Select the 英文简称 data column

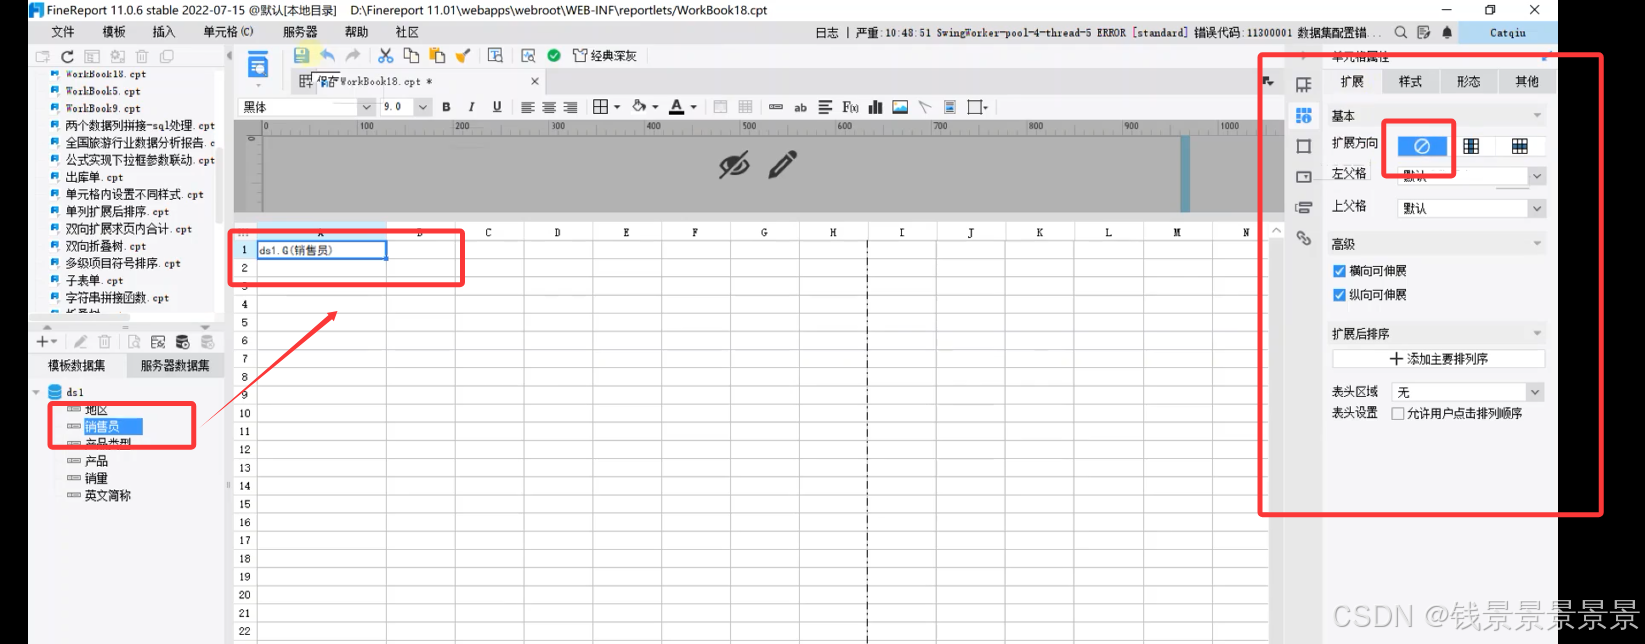point(107,496)
